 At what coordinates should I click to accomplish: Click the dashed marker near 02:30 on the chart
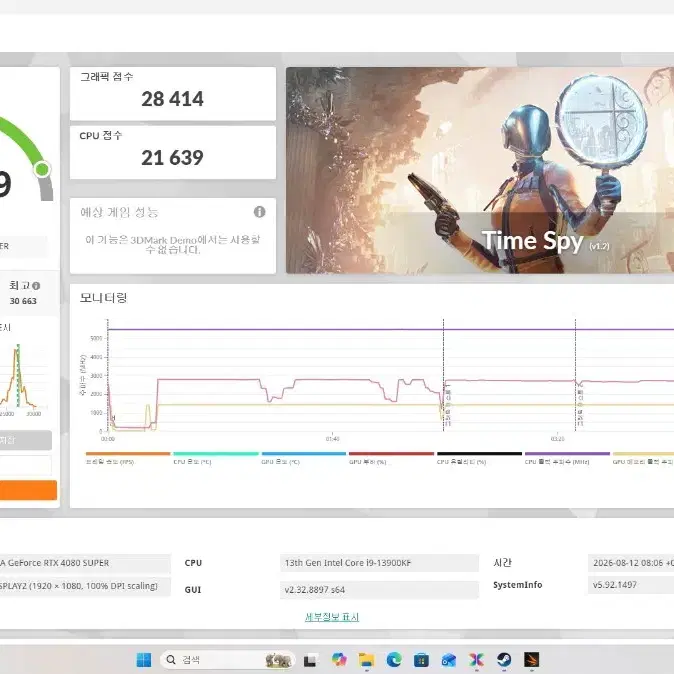pyautogui.click(x=443, y=375)
